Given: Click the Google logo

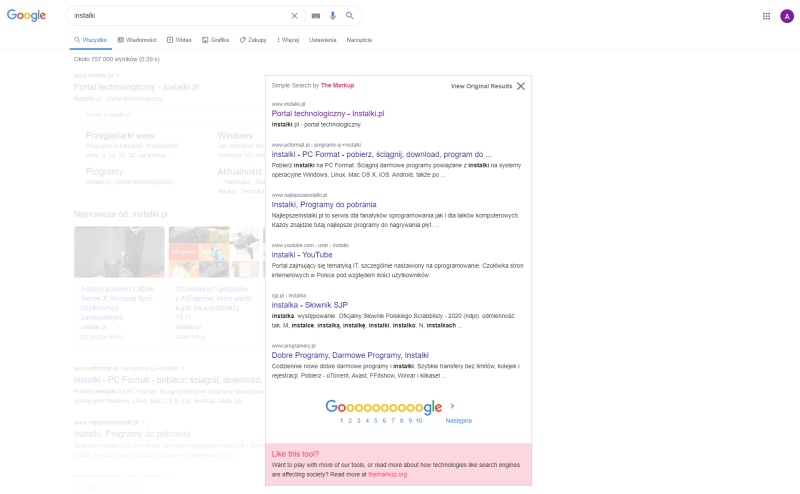Looking at the screenshot, I should [27, 15].
